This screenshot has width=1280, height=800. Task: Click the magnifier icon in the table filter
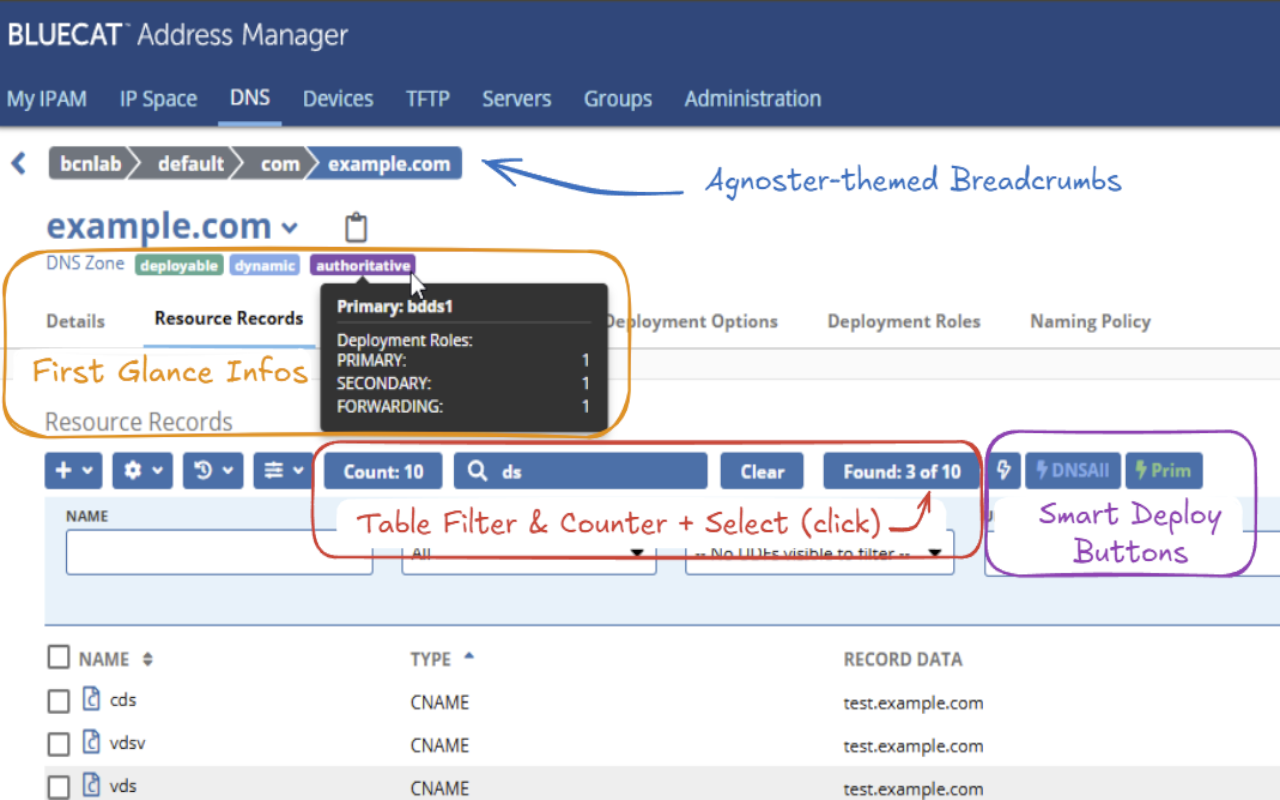click(478, 472)
